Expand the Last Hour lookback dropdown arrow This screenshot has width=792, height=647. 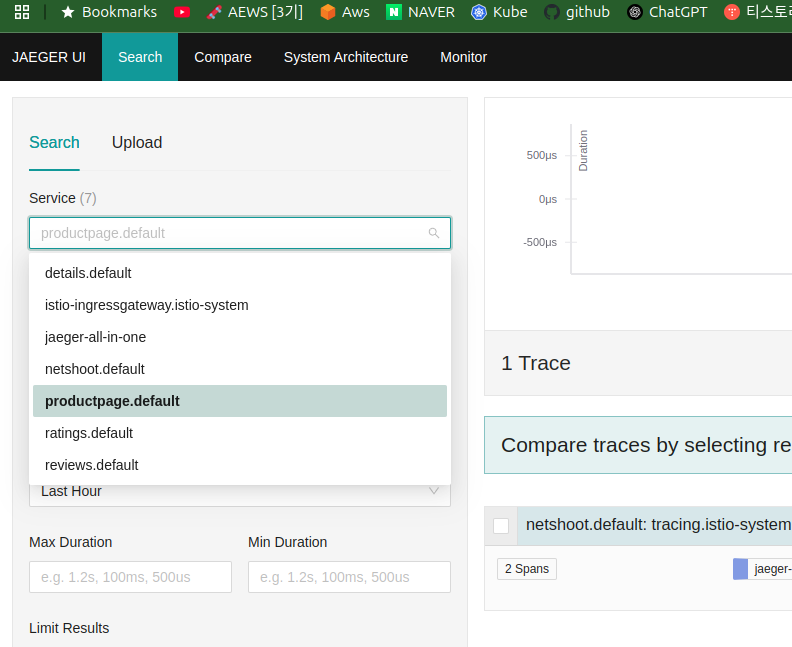click(433, 491)
